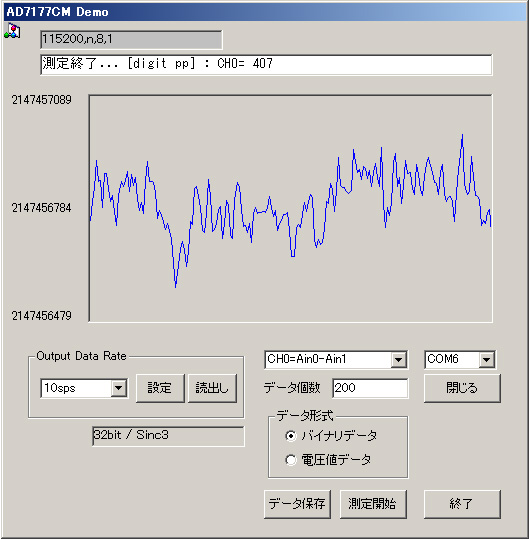Viewport: 530px width, 540px height.
Task: Click the 終了 button to exit
Action: click(x=462, y=504)
